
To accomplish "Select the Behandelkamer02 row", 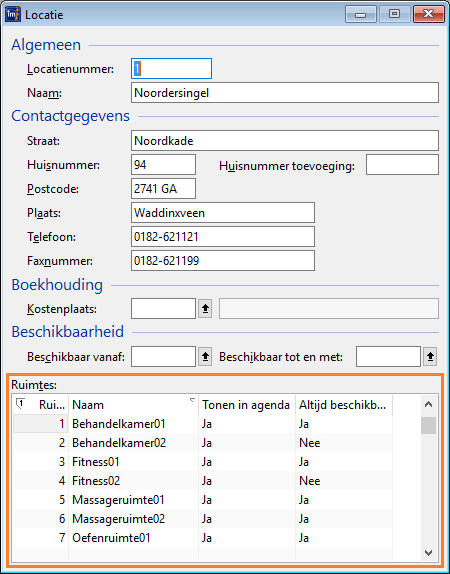I will pyautogui.click(x=202, y=443).
